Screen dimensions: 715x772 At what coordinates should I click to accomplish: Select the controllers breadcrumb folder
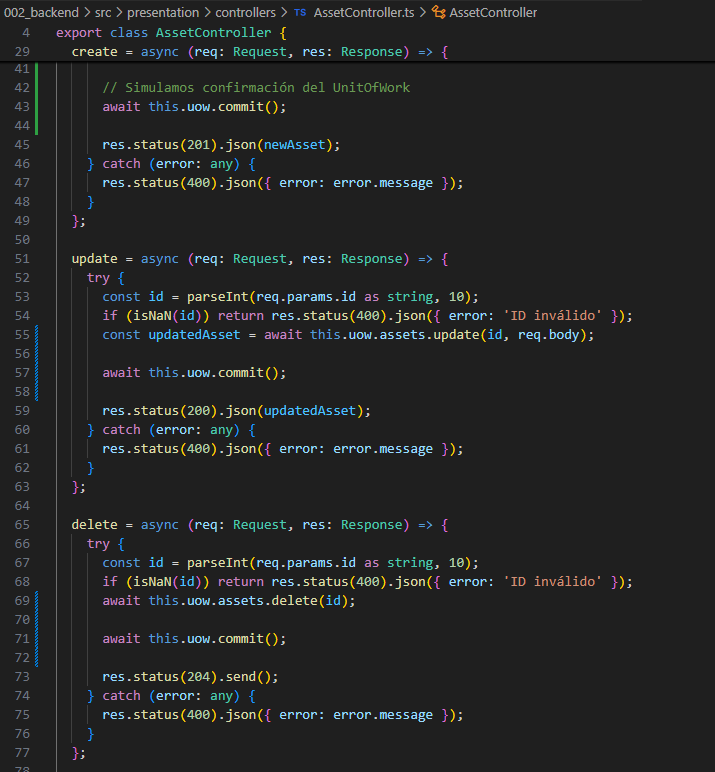pos(245,12)
